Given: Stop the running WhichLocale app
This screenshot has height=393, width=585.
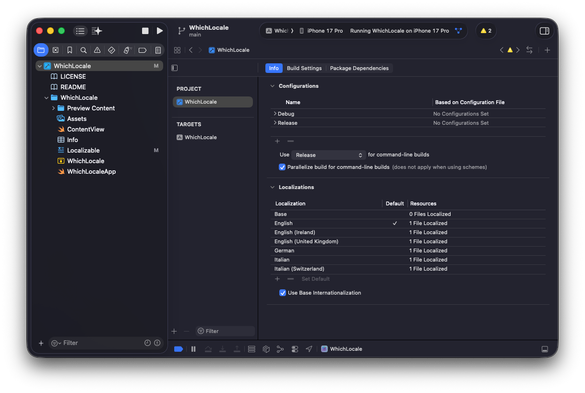Looking at the screenshot, I should pyautogui.click(x=145, y=31).
